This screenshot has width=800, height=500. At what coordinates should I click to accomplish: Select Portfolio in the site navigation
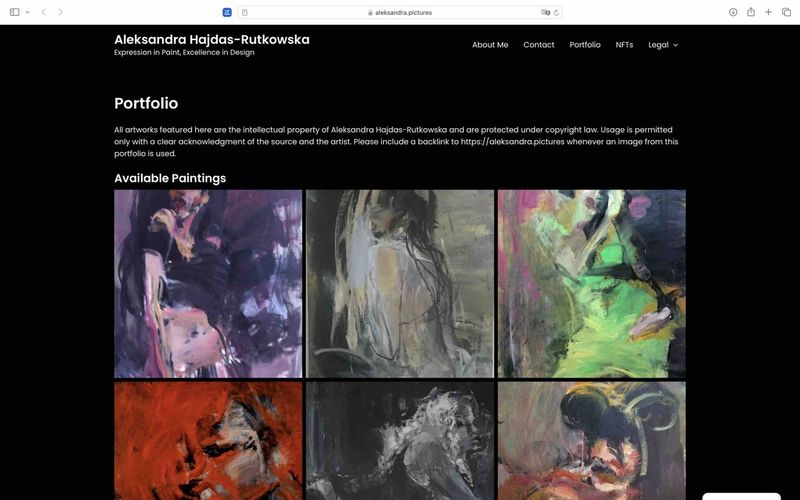click(585, 45)
